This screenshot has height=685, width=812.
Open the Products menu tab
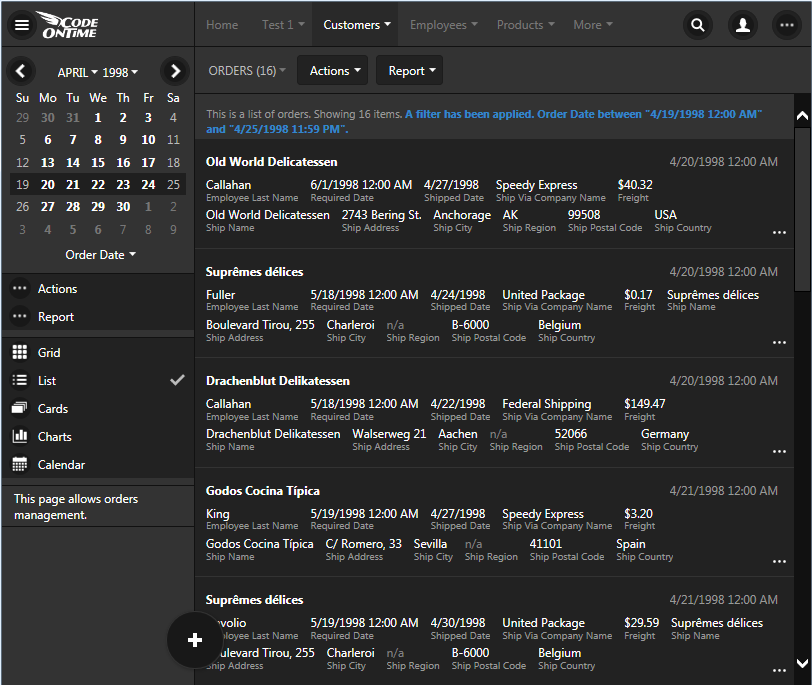pos(526,25)
